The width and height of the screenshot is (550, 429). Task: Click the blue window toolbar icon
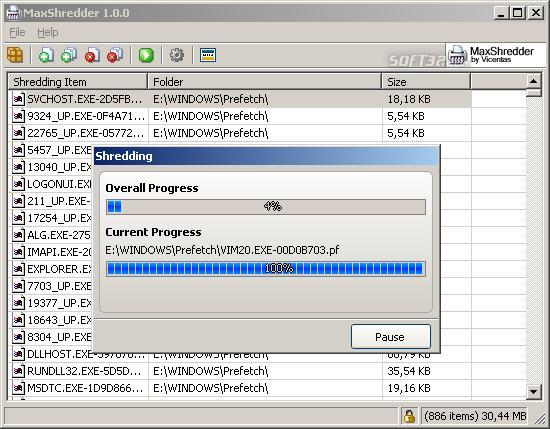point(208,55)
